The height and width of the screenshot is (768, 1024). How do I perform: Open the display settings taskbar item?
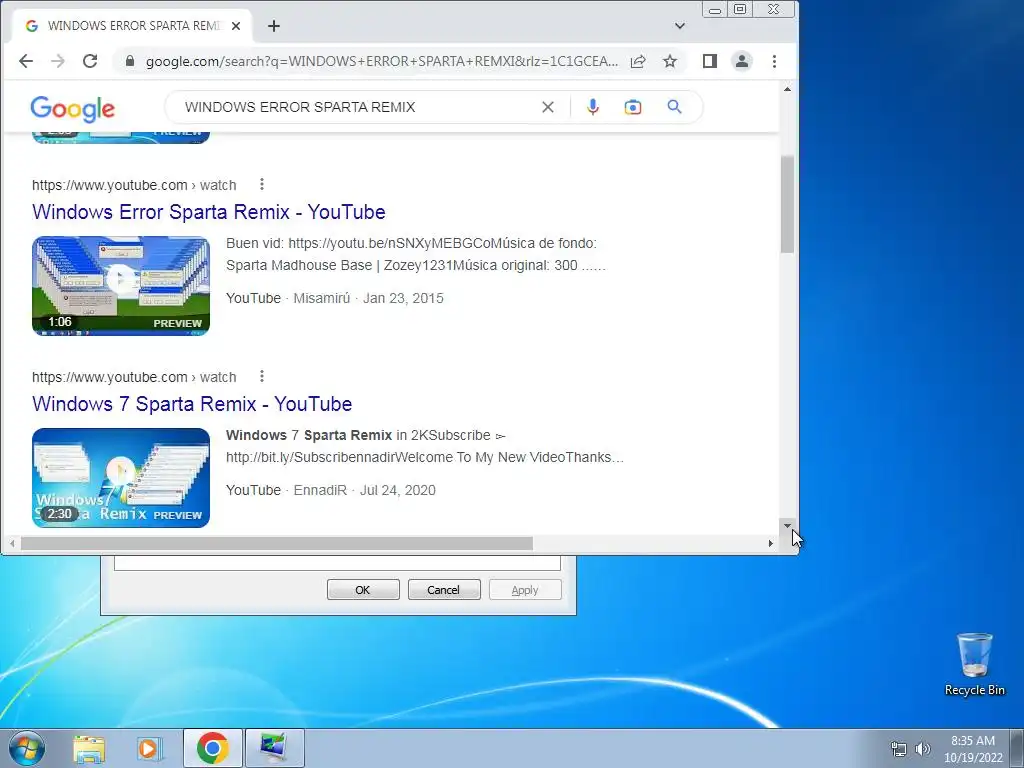pyautogui.click(x=274, y=748)
